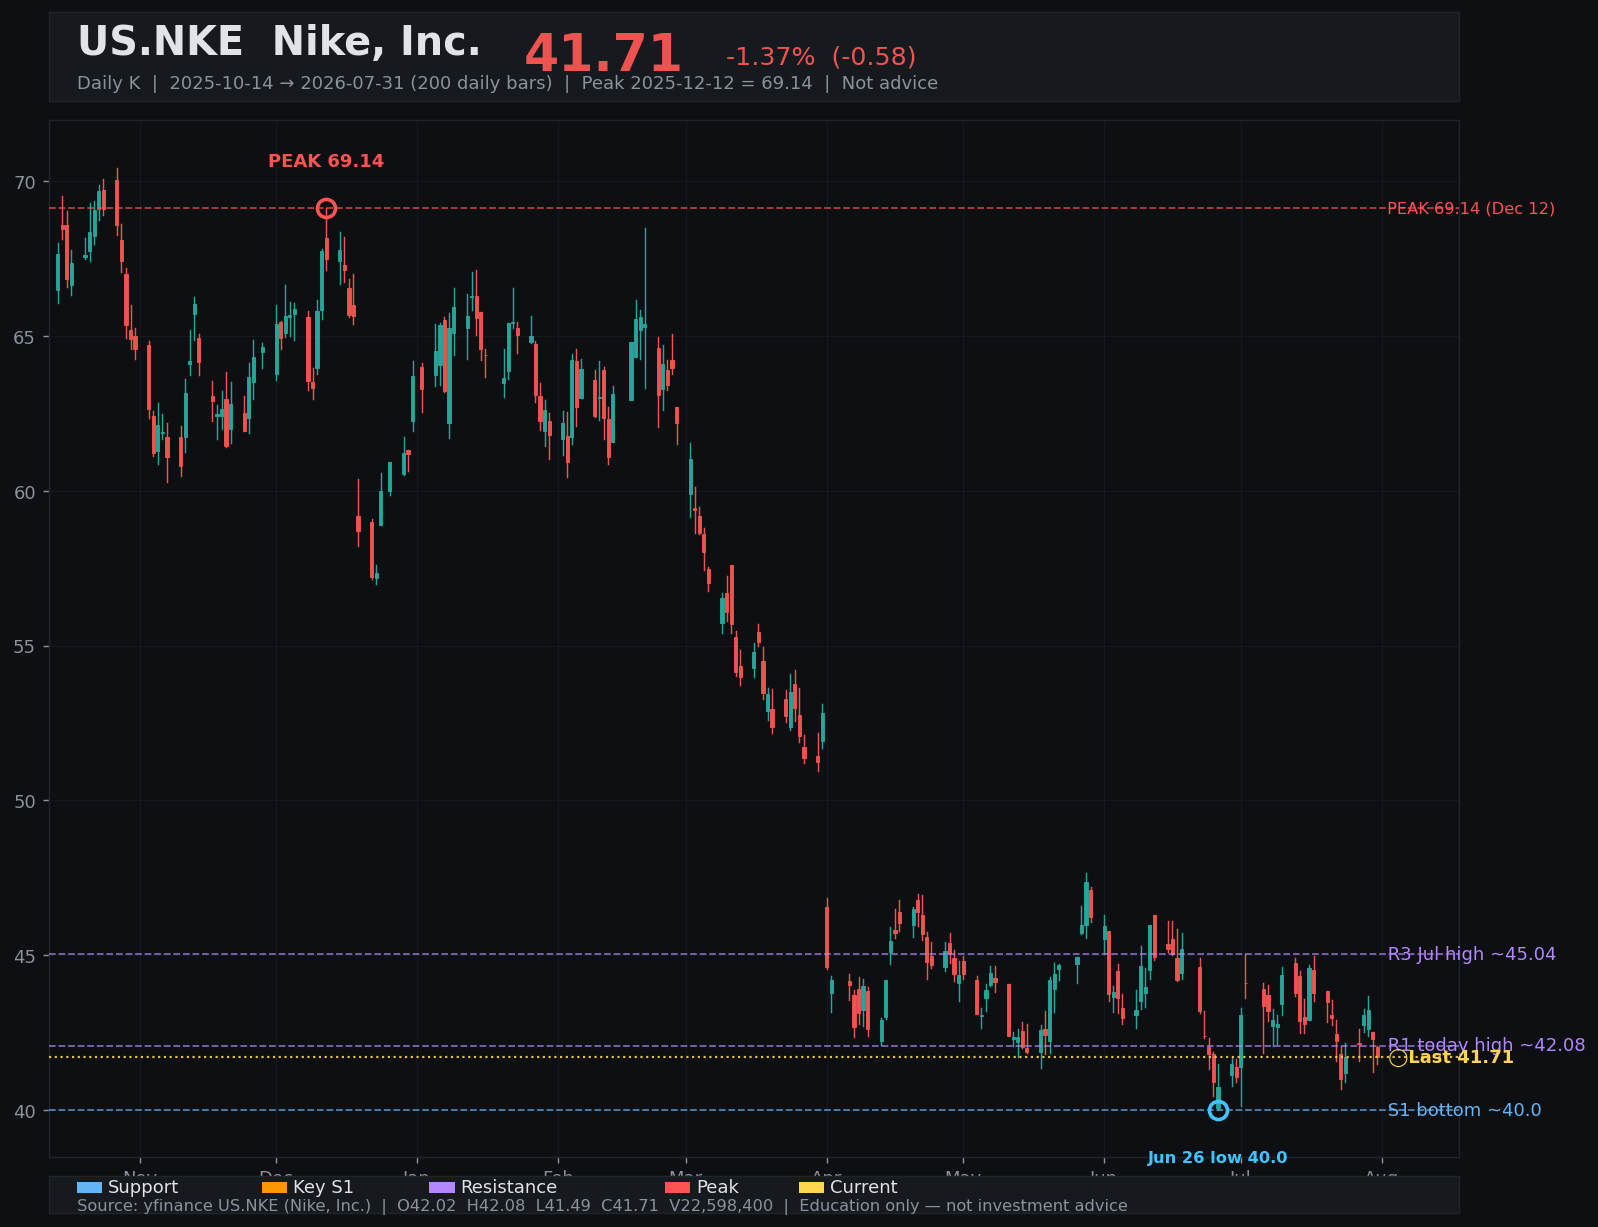This screenshot has height=1227, width=1598.
Task: Click the red Peak legend swatch
Action: (x=678, y=1187)
